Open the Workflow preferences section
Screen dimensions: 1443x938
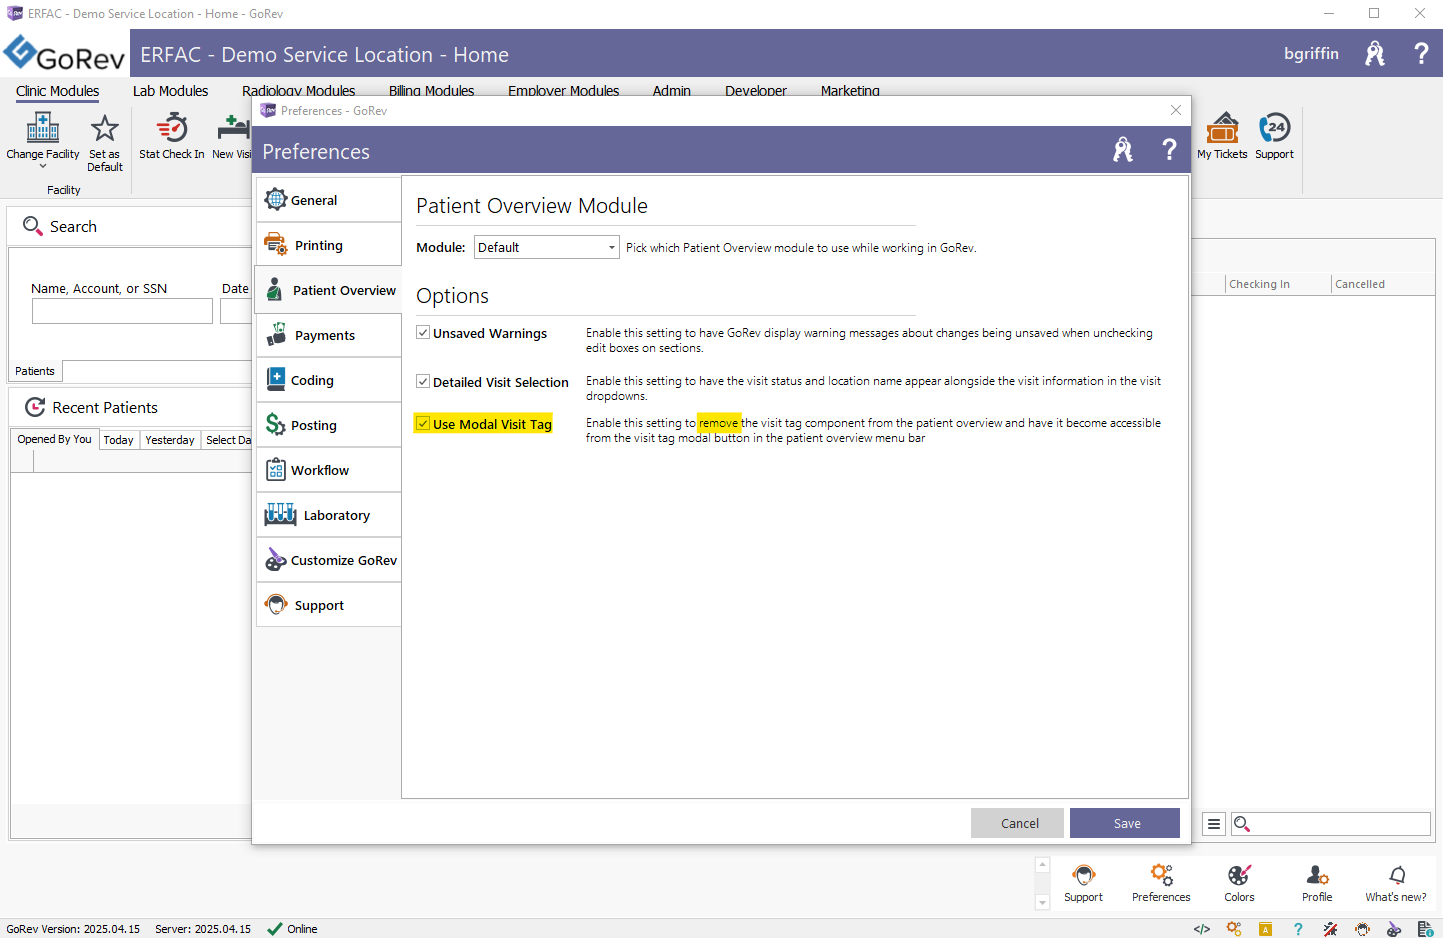pyautogui.click(x=328, y=470)
